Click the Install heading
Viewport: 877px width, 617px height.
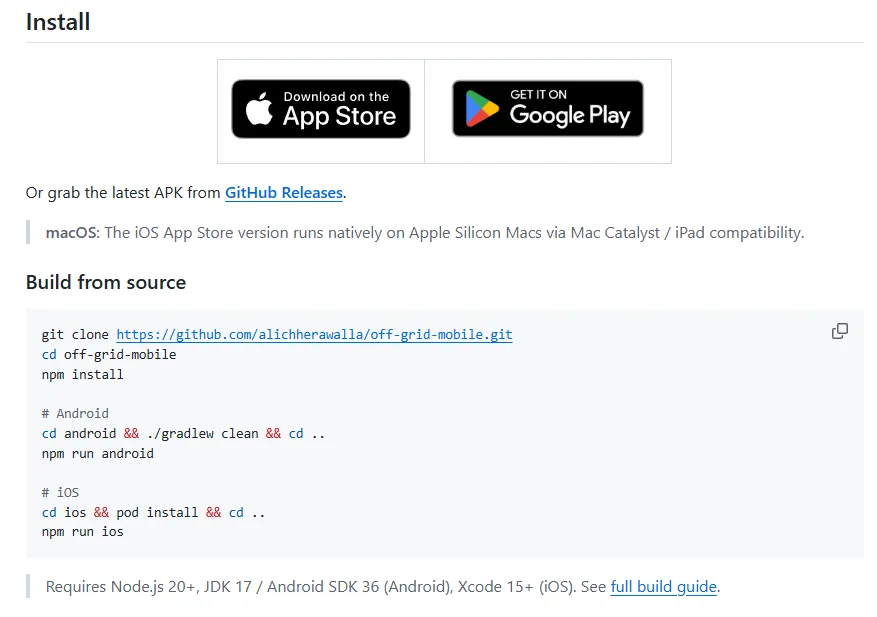[58, 22]
